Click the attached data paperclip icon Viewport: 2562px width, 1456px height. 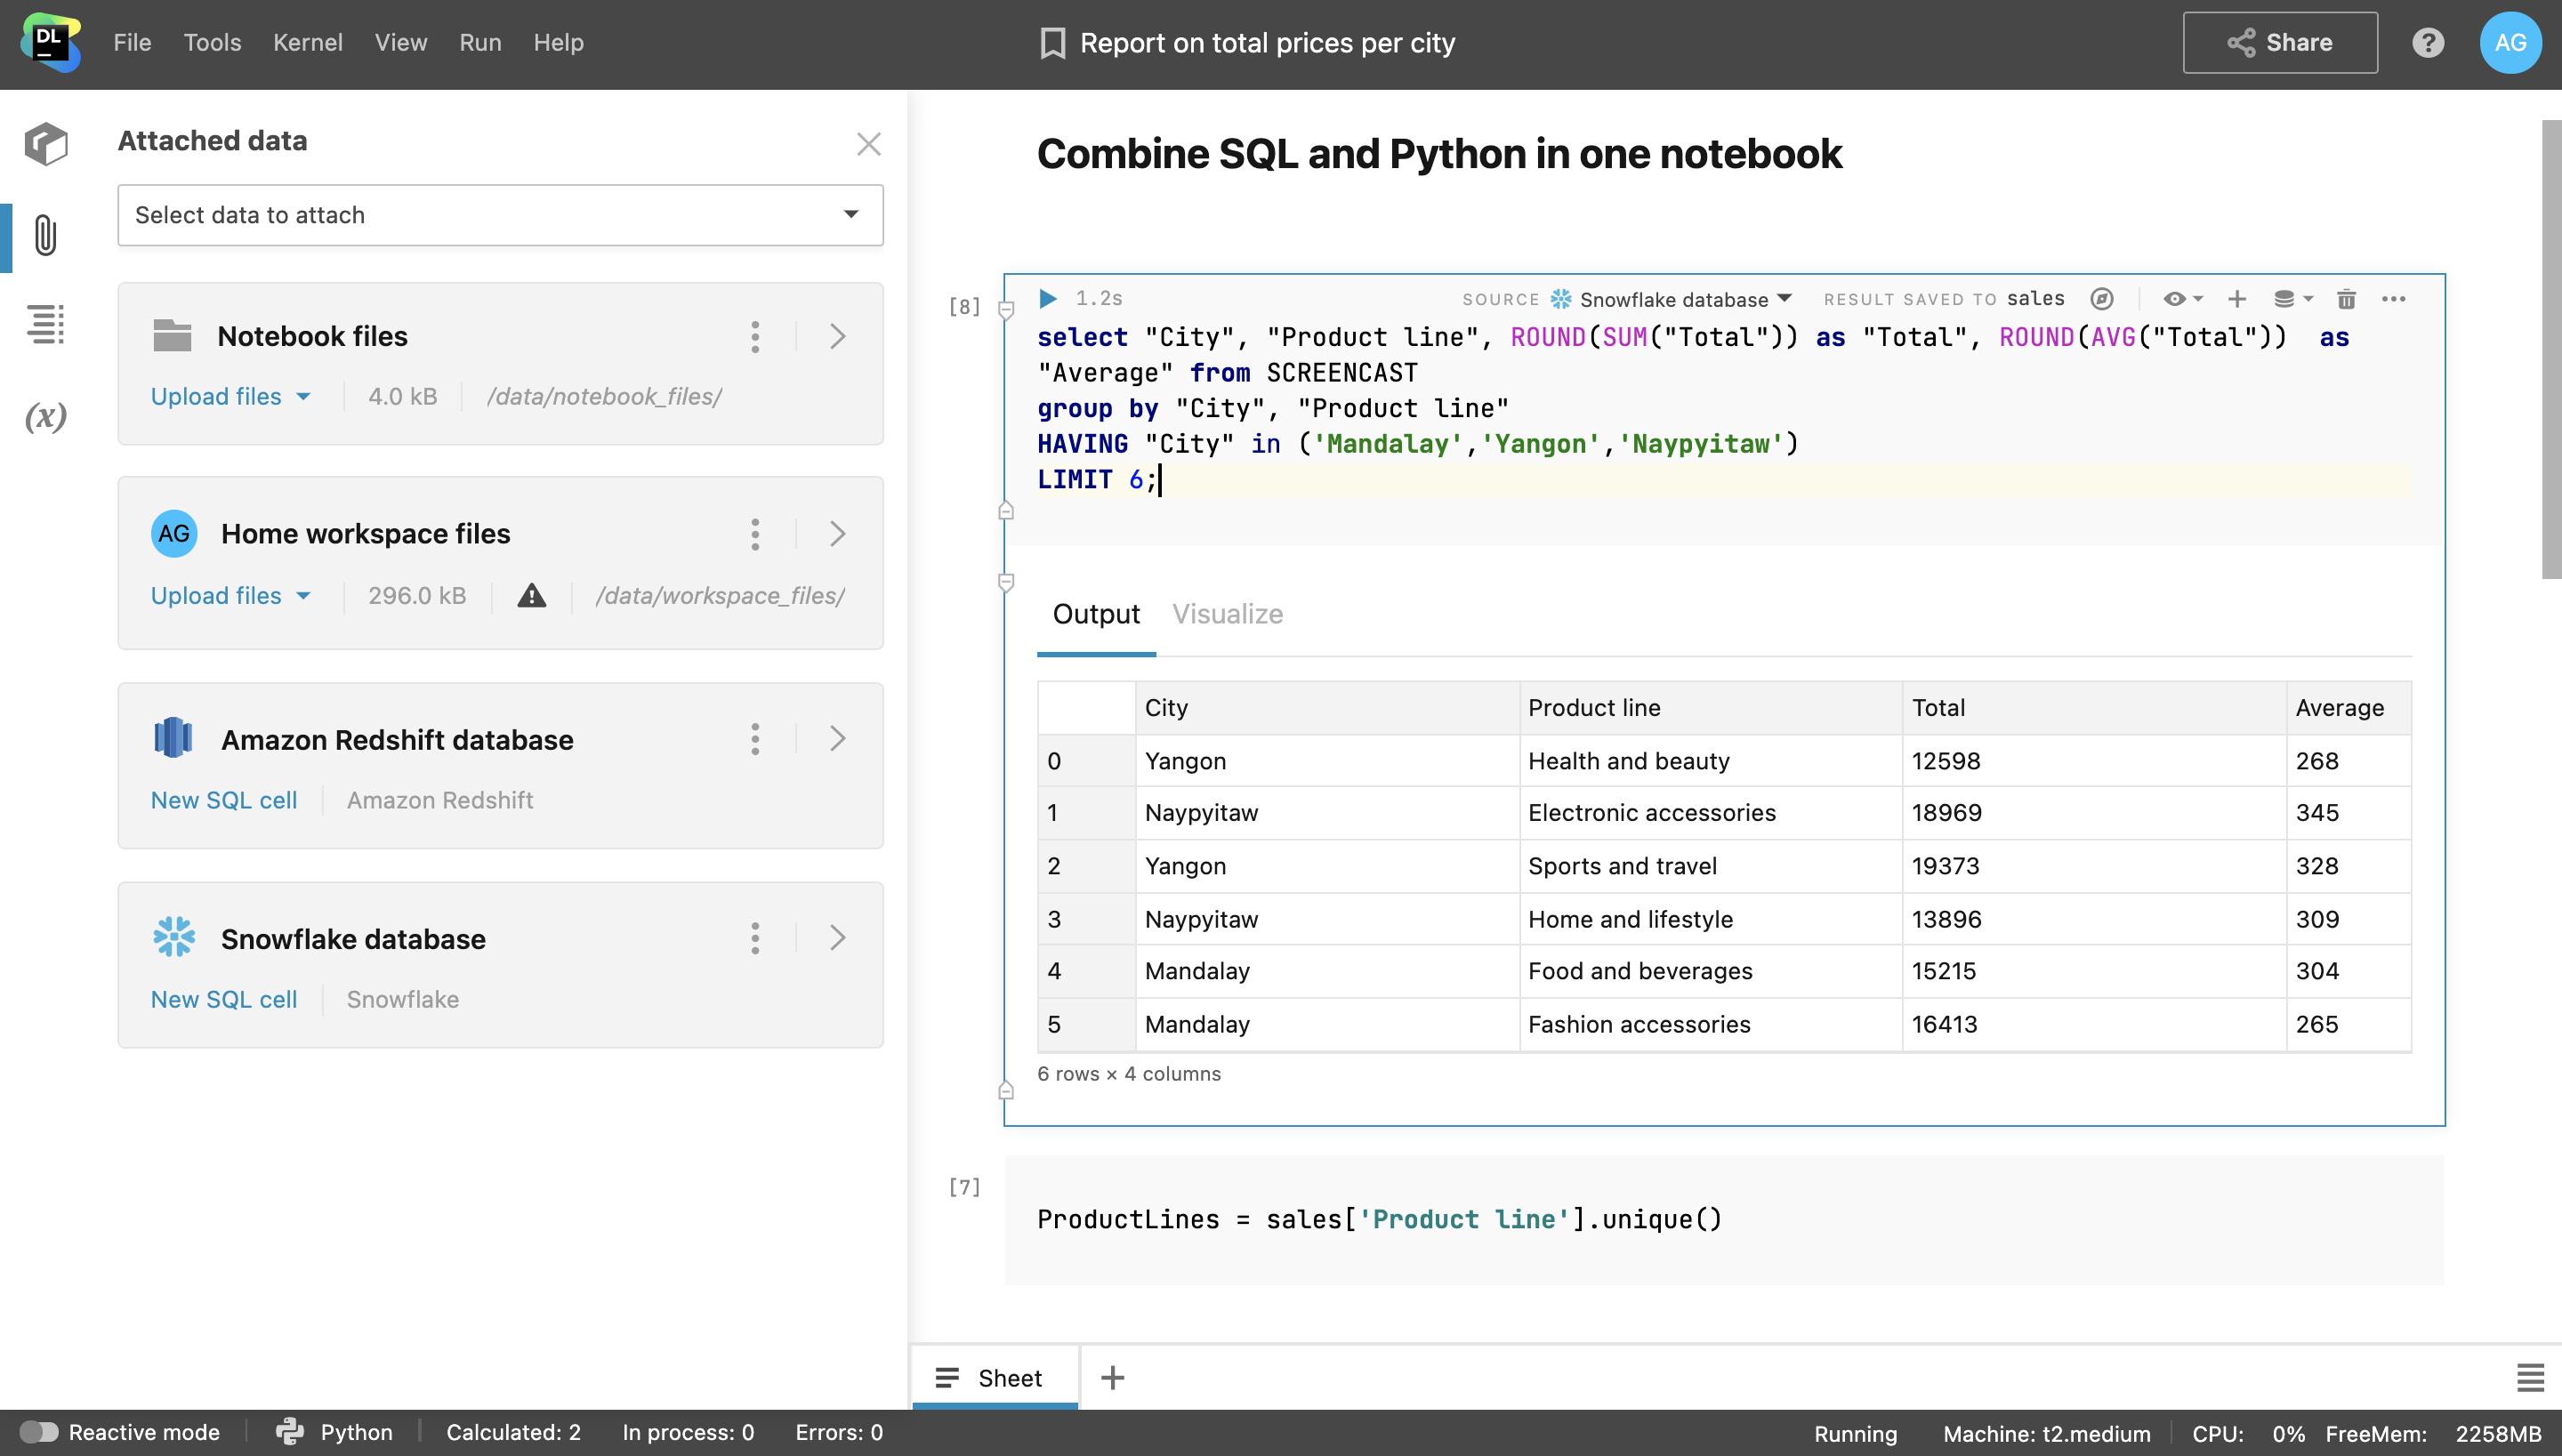(45, 235)
